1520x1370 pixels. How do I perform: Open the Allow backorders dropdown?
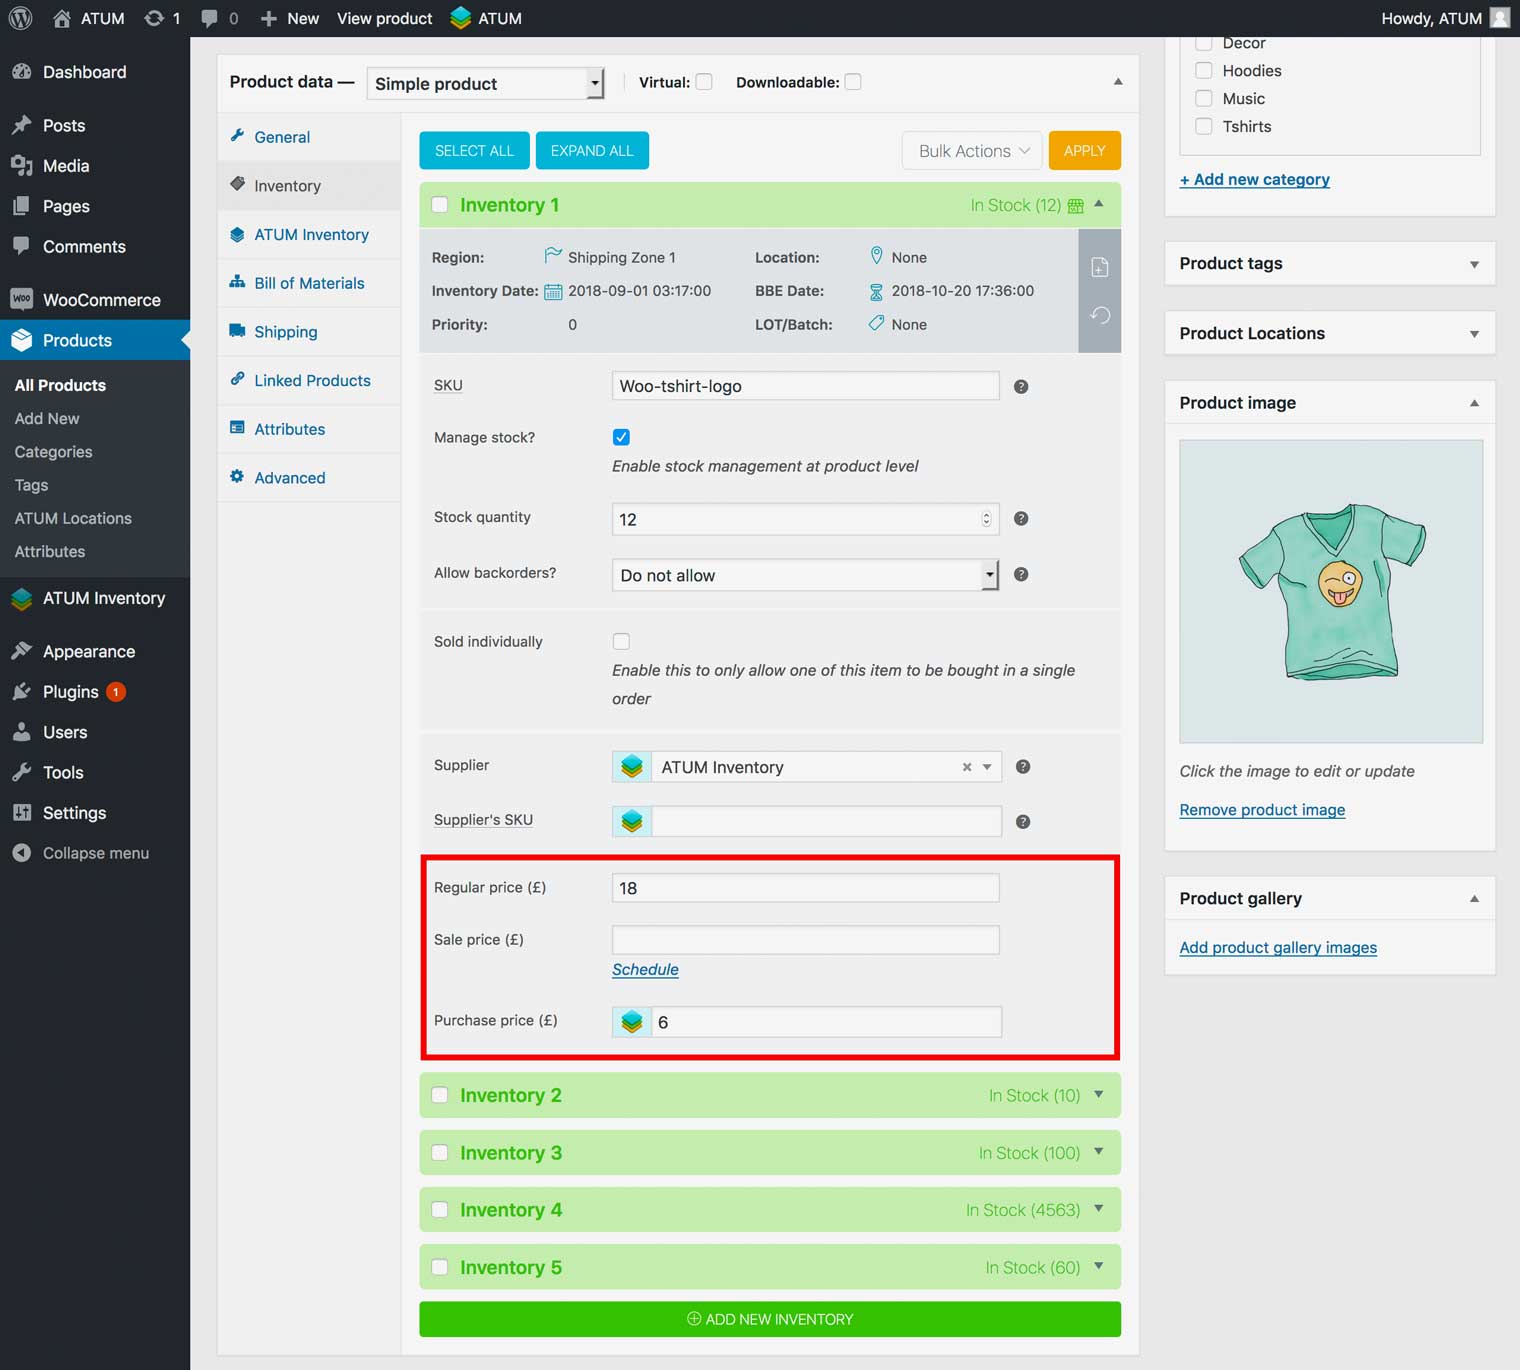pos(804,575)
